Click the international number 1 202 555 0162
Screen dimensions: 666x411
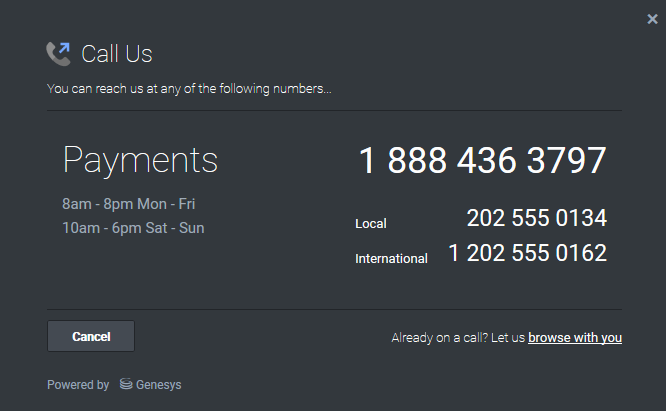527,254
